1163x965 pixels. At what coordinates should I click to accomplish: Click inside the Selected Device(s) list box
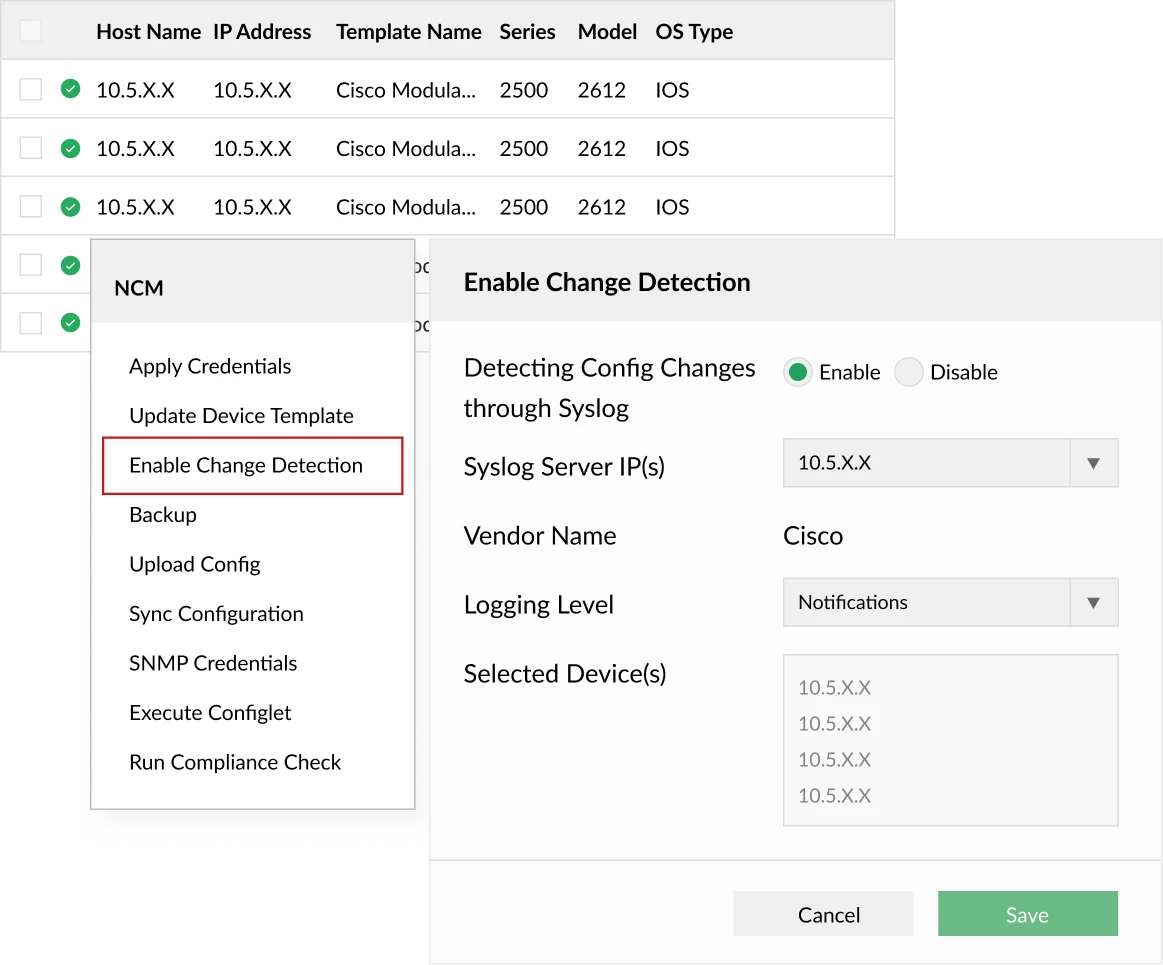(949, 740)
